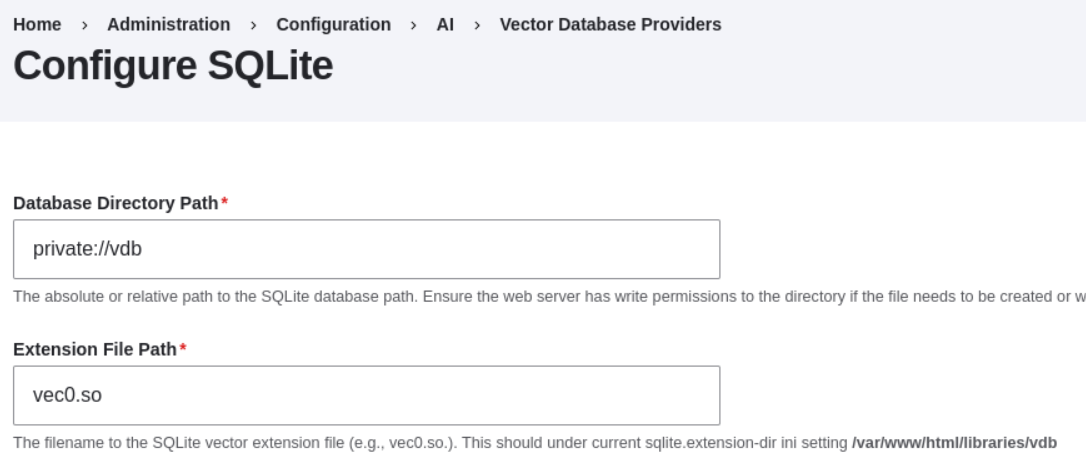Viewport: 1086px width, 476px height.
Task: Focus the Extension File Path input field
Action: [x=366, y=395]
